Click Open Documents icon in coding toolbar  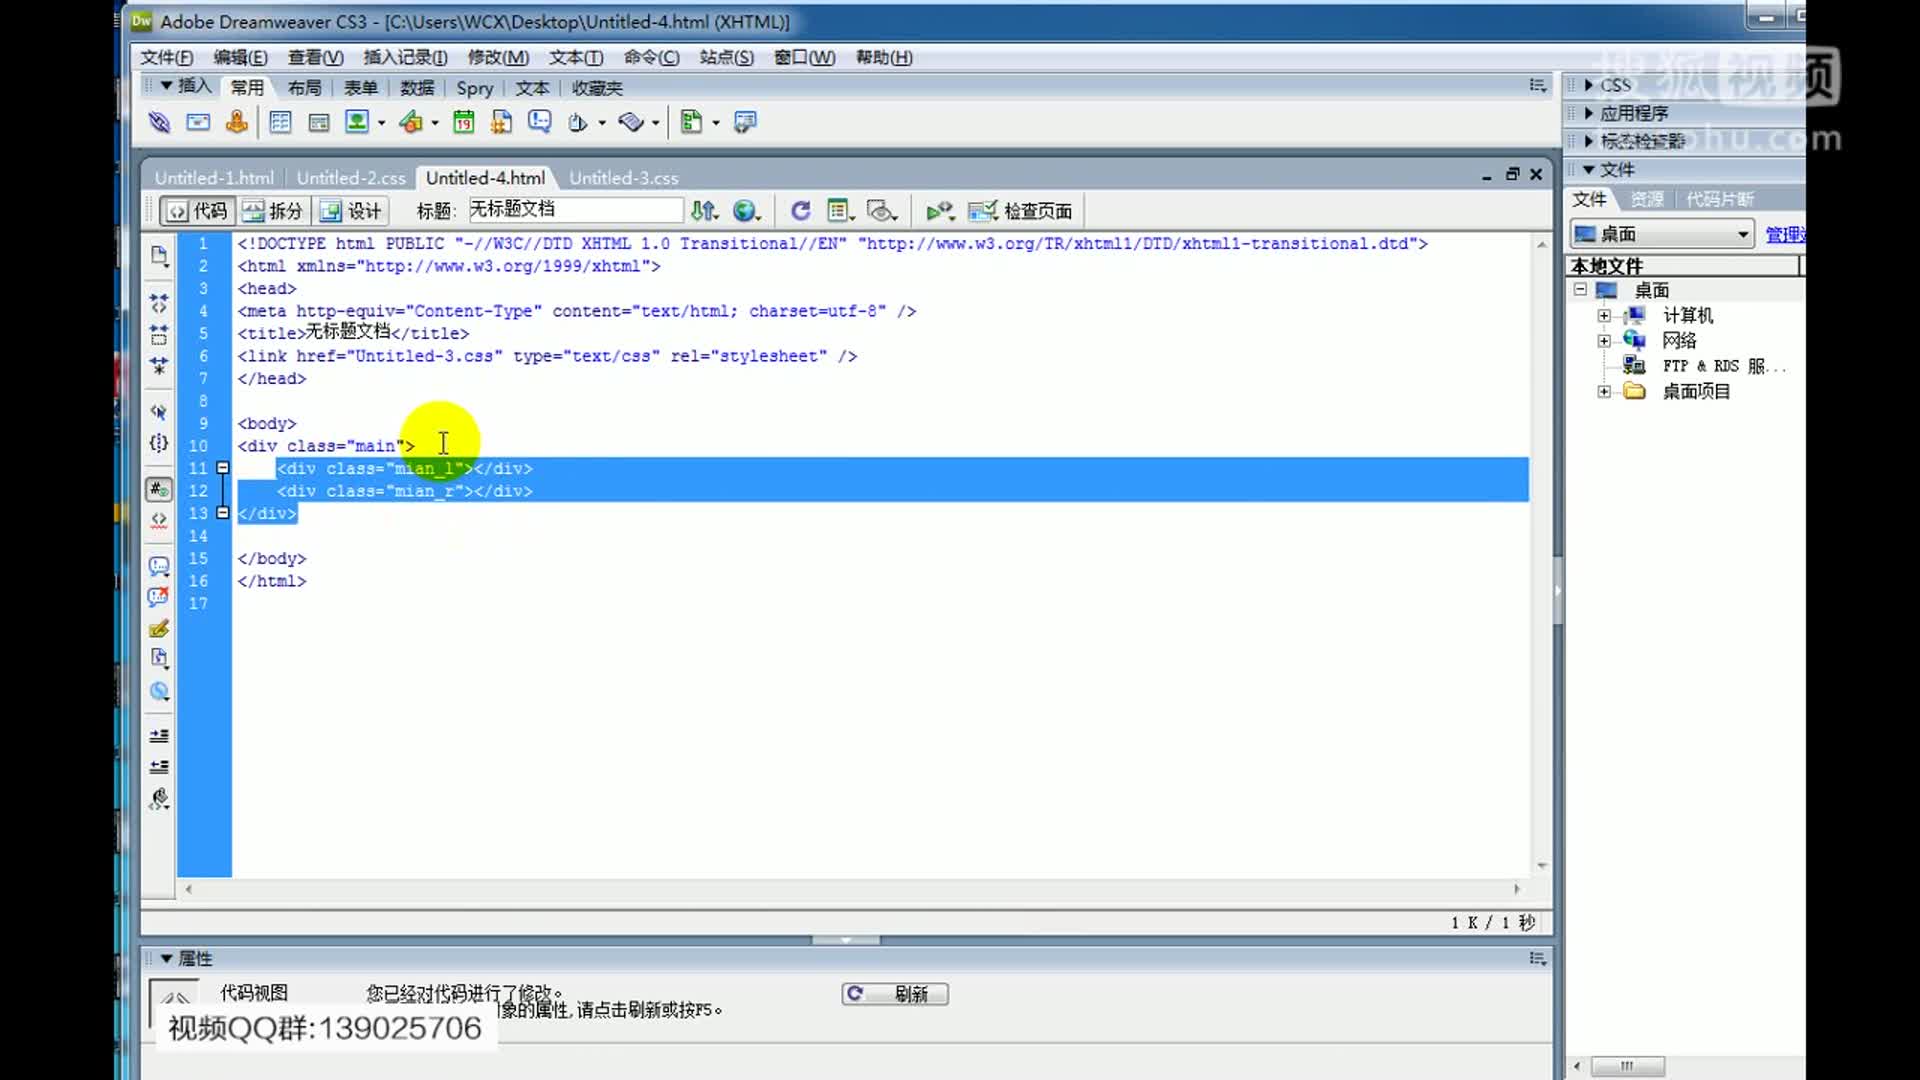click(159, 256)
